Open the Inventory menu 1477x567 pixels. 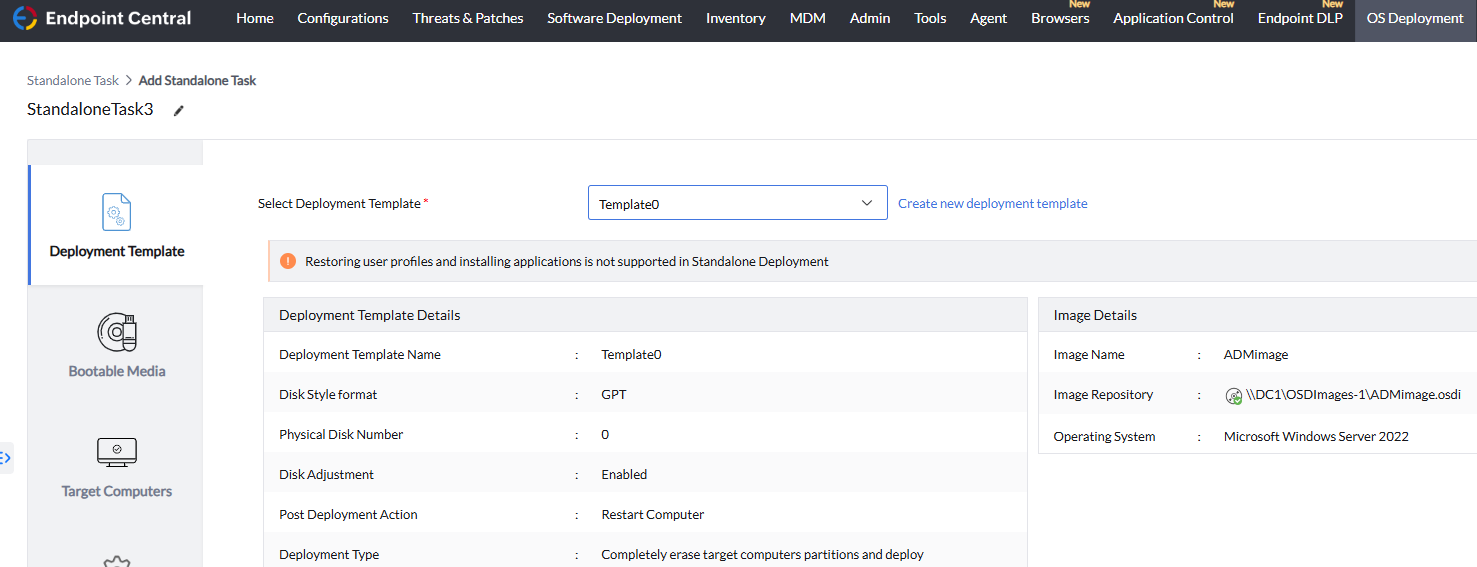click(736, 18)
